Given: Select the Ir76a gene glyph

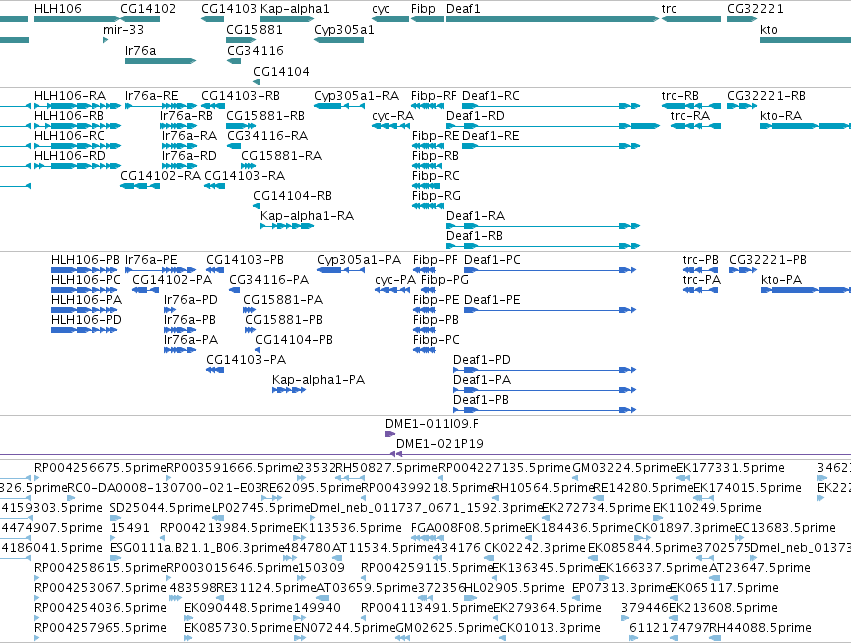Looking at the screenshot, I should [x=160, y=61].
